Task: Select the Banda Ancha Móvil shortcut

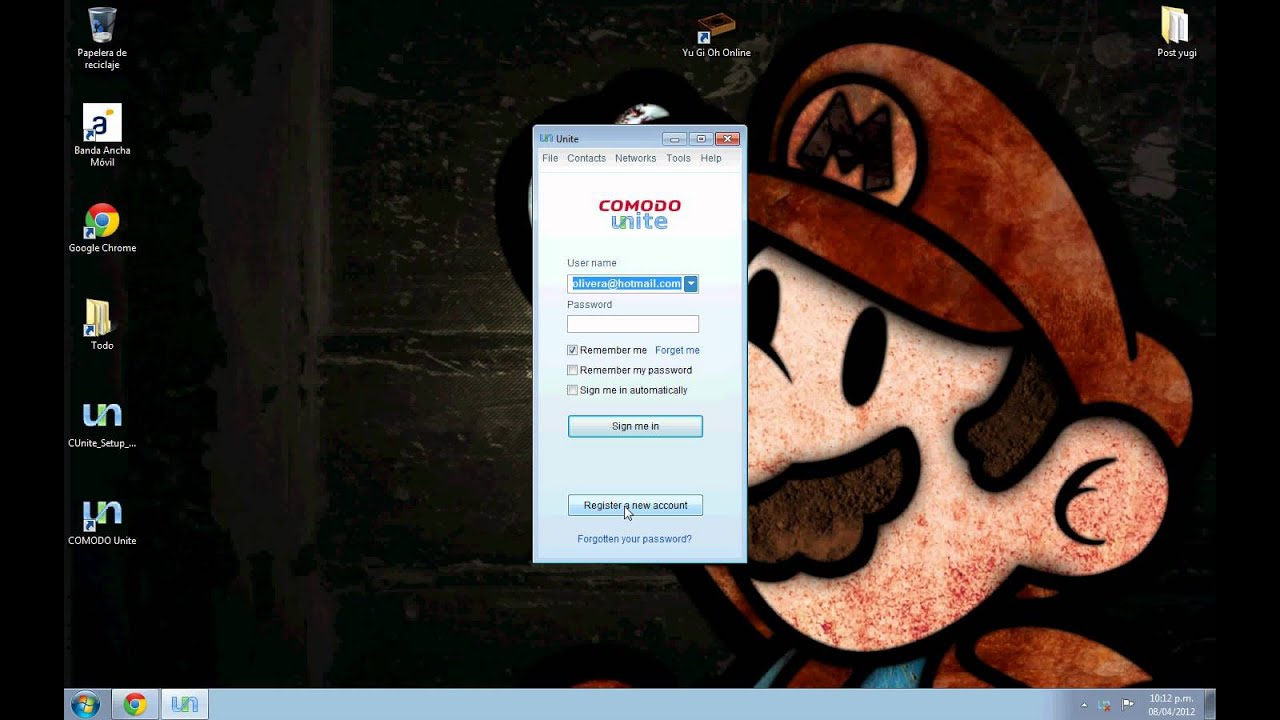Action: (102, 136)
